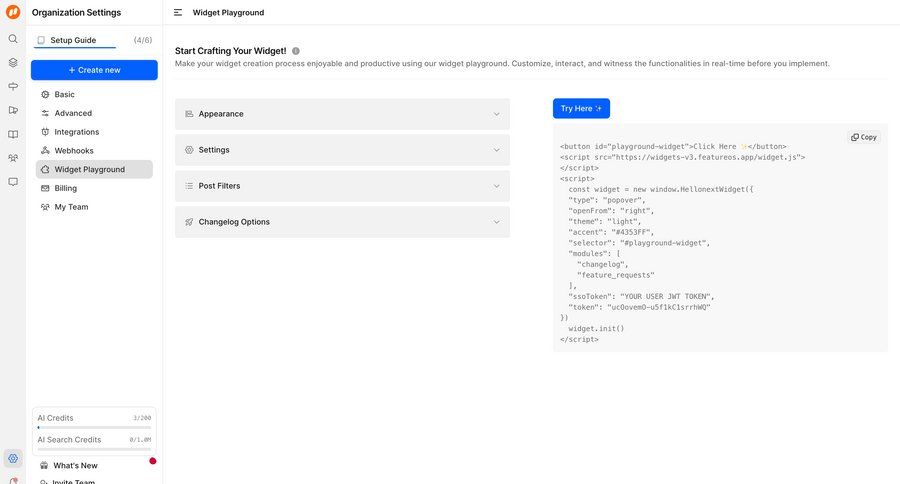Click the 0/1.0M search credits value

[x=140, y=440]
